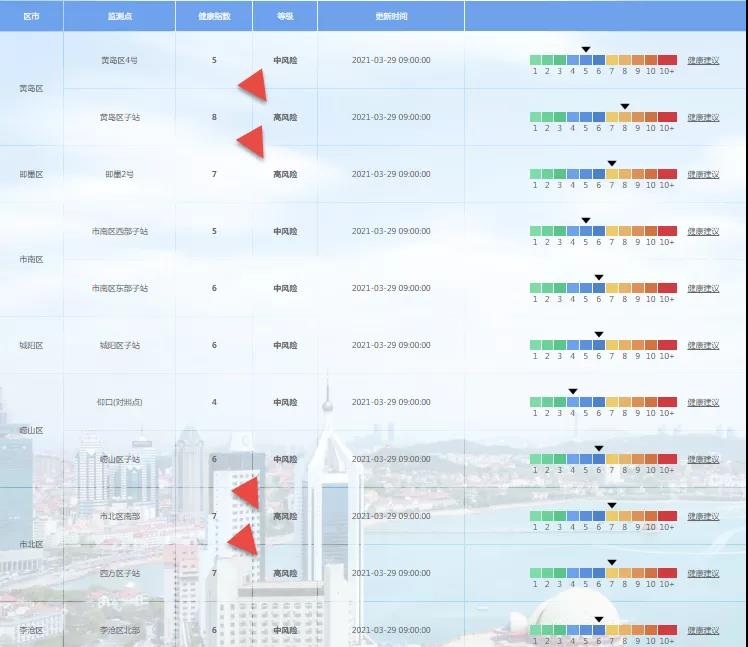The height and width of the screenshot is (647, 748).
Task: Click the black marker above 黄岛区子站 color scale
Action: 624,106
